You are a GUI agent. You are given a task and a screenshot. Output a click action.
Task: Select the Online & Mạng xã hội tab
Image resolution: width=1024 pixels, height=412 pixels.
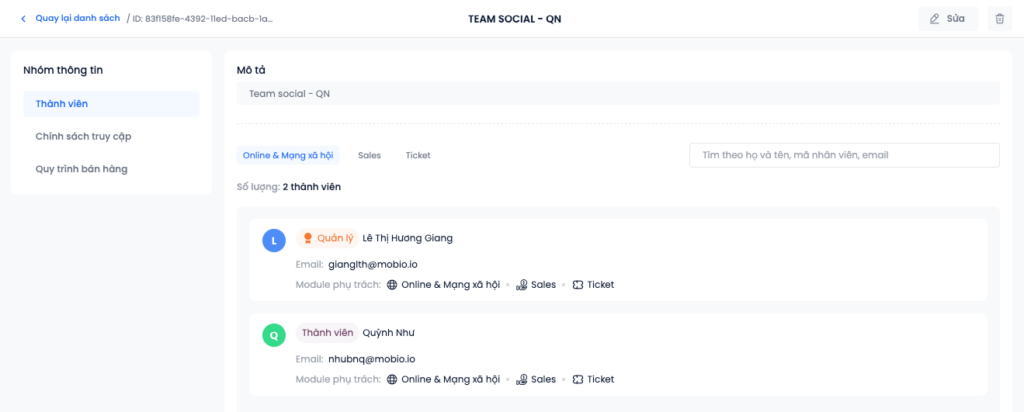click(288, 155)
